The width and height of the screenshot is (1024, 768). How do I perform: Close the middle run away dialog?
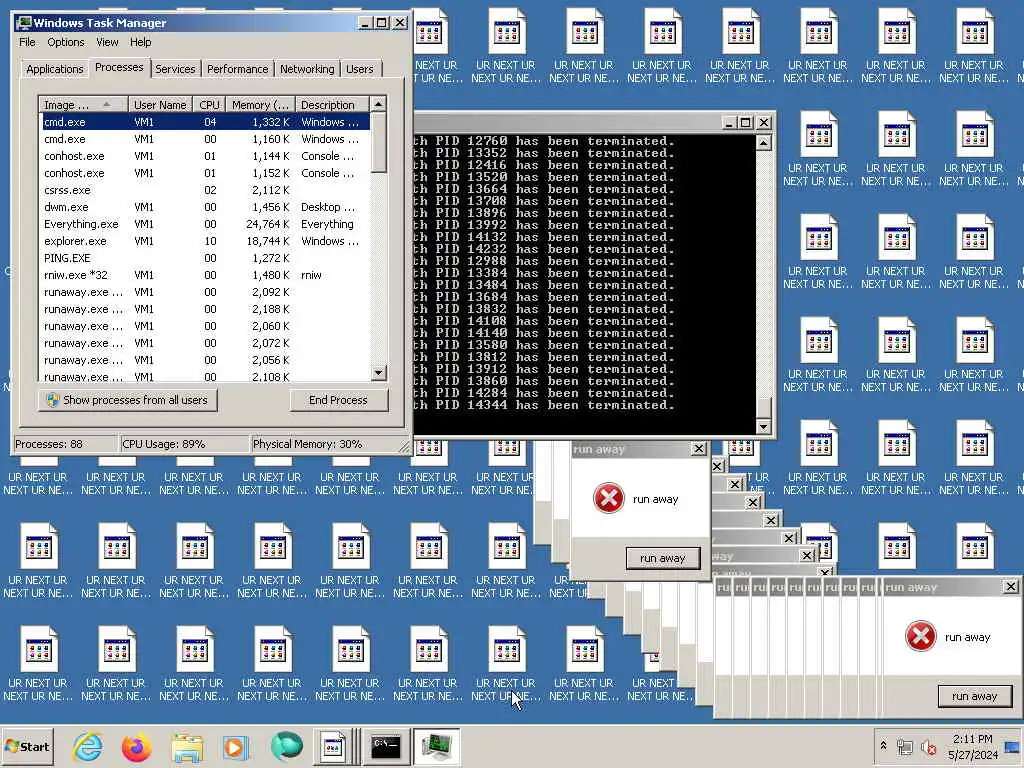point(698,449)
